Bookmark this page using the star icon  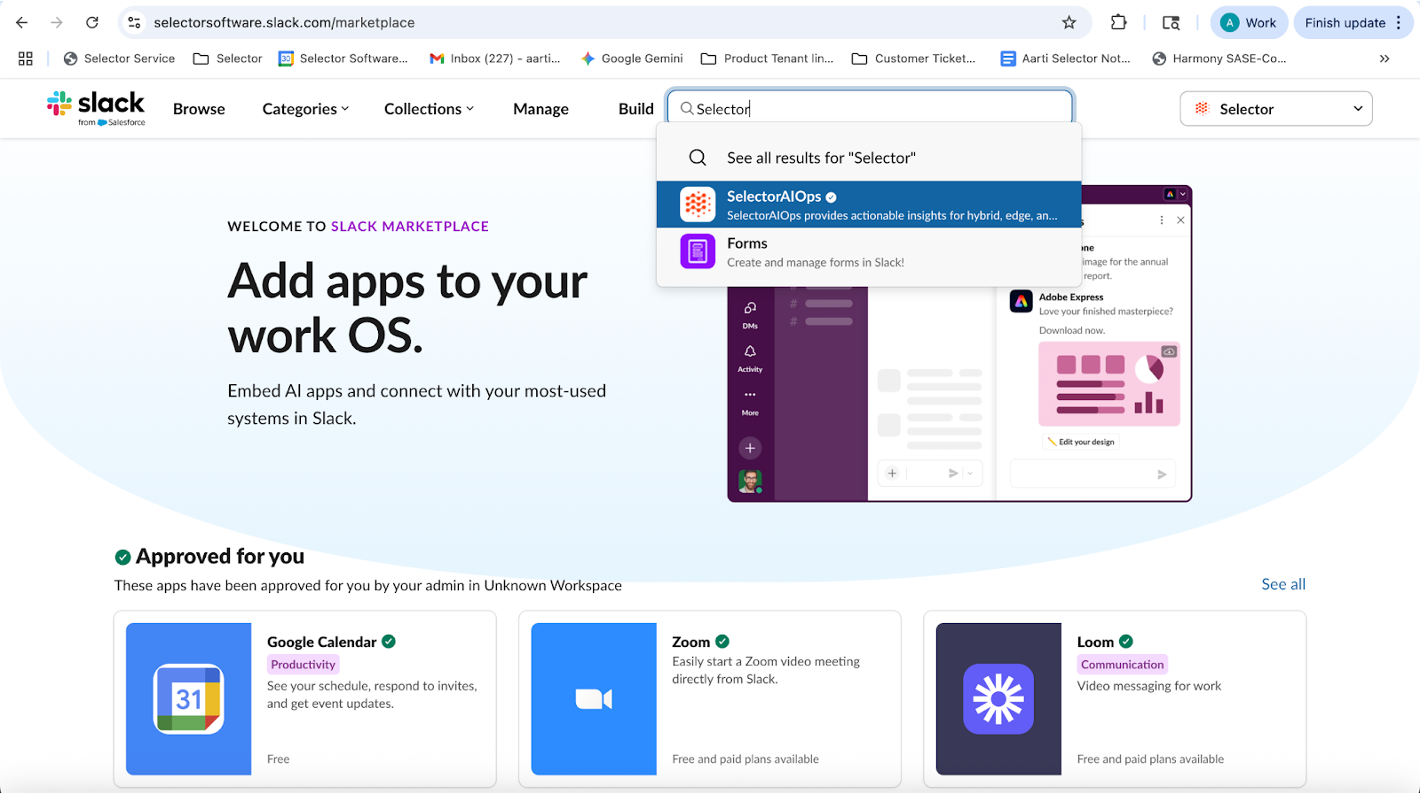coord(1069,22)
